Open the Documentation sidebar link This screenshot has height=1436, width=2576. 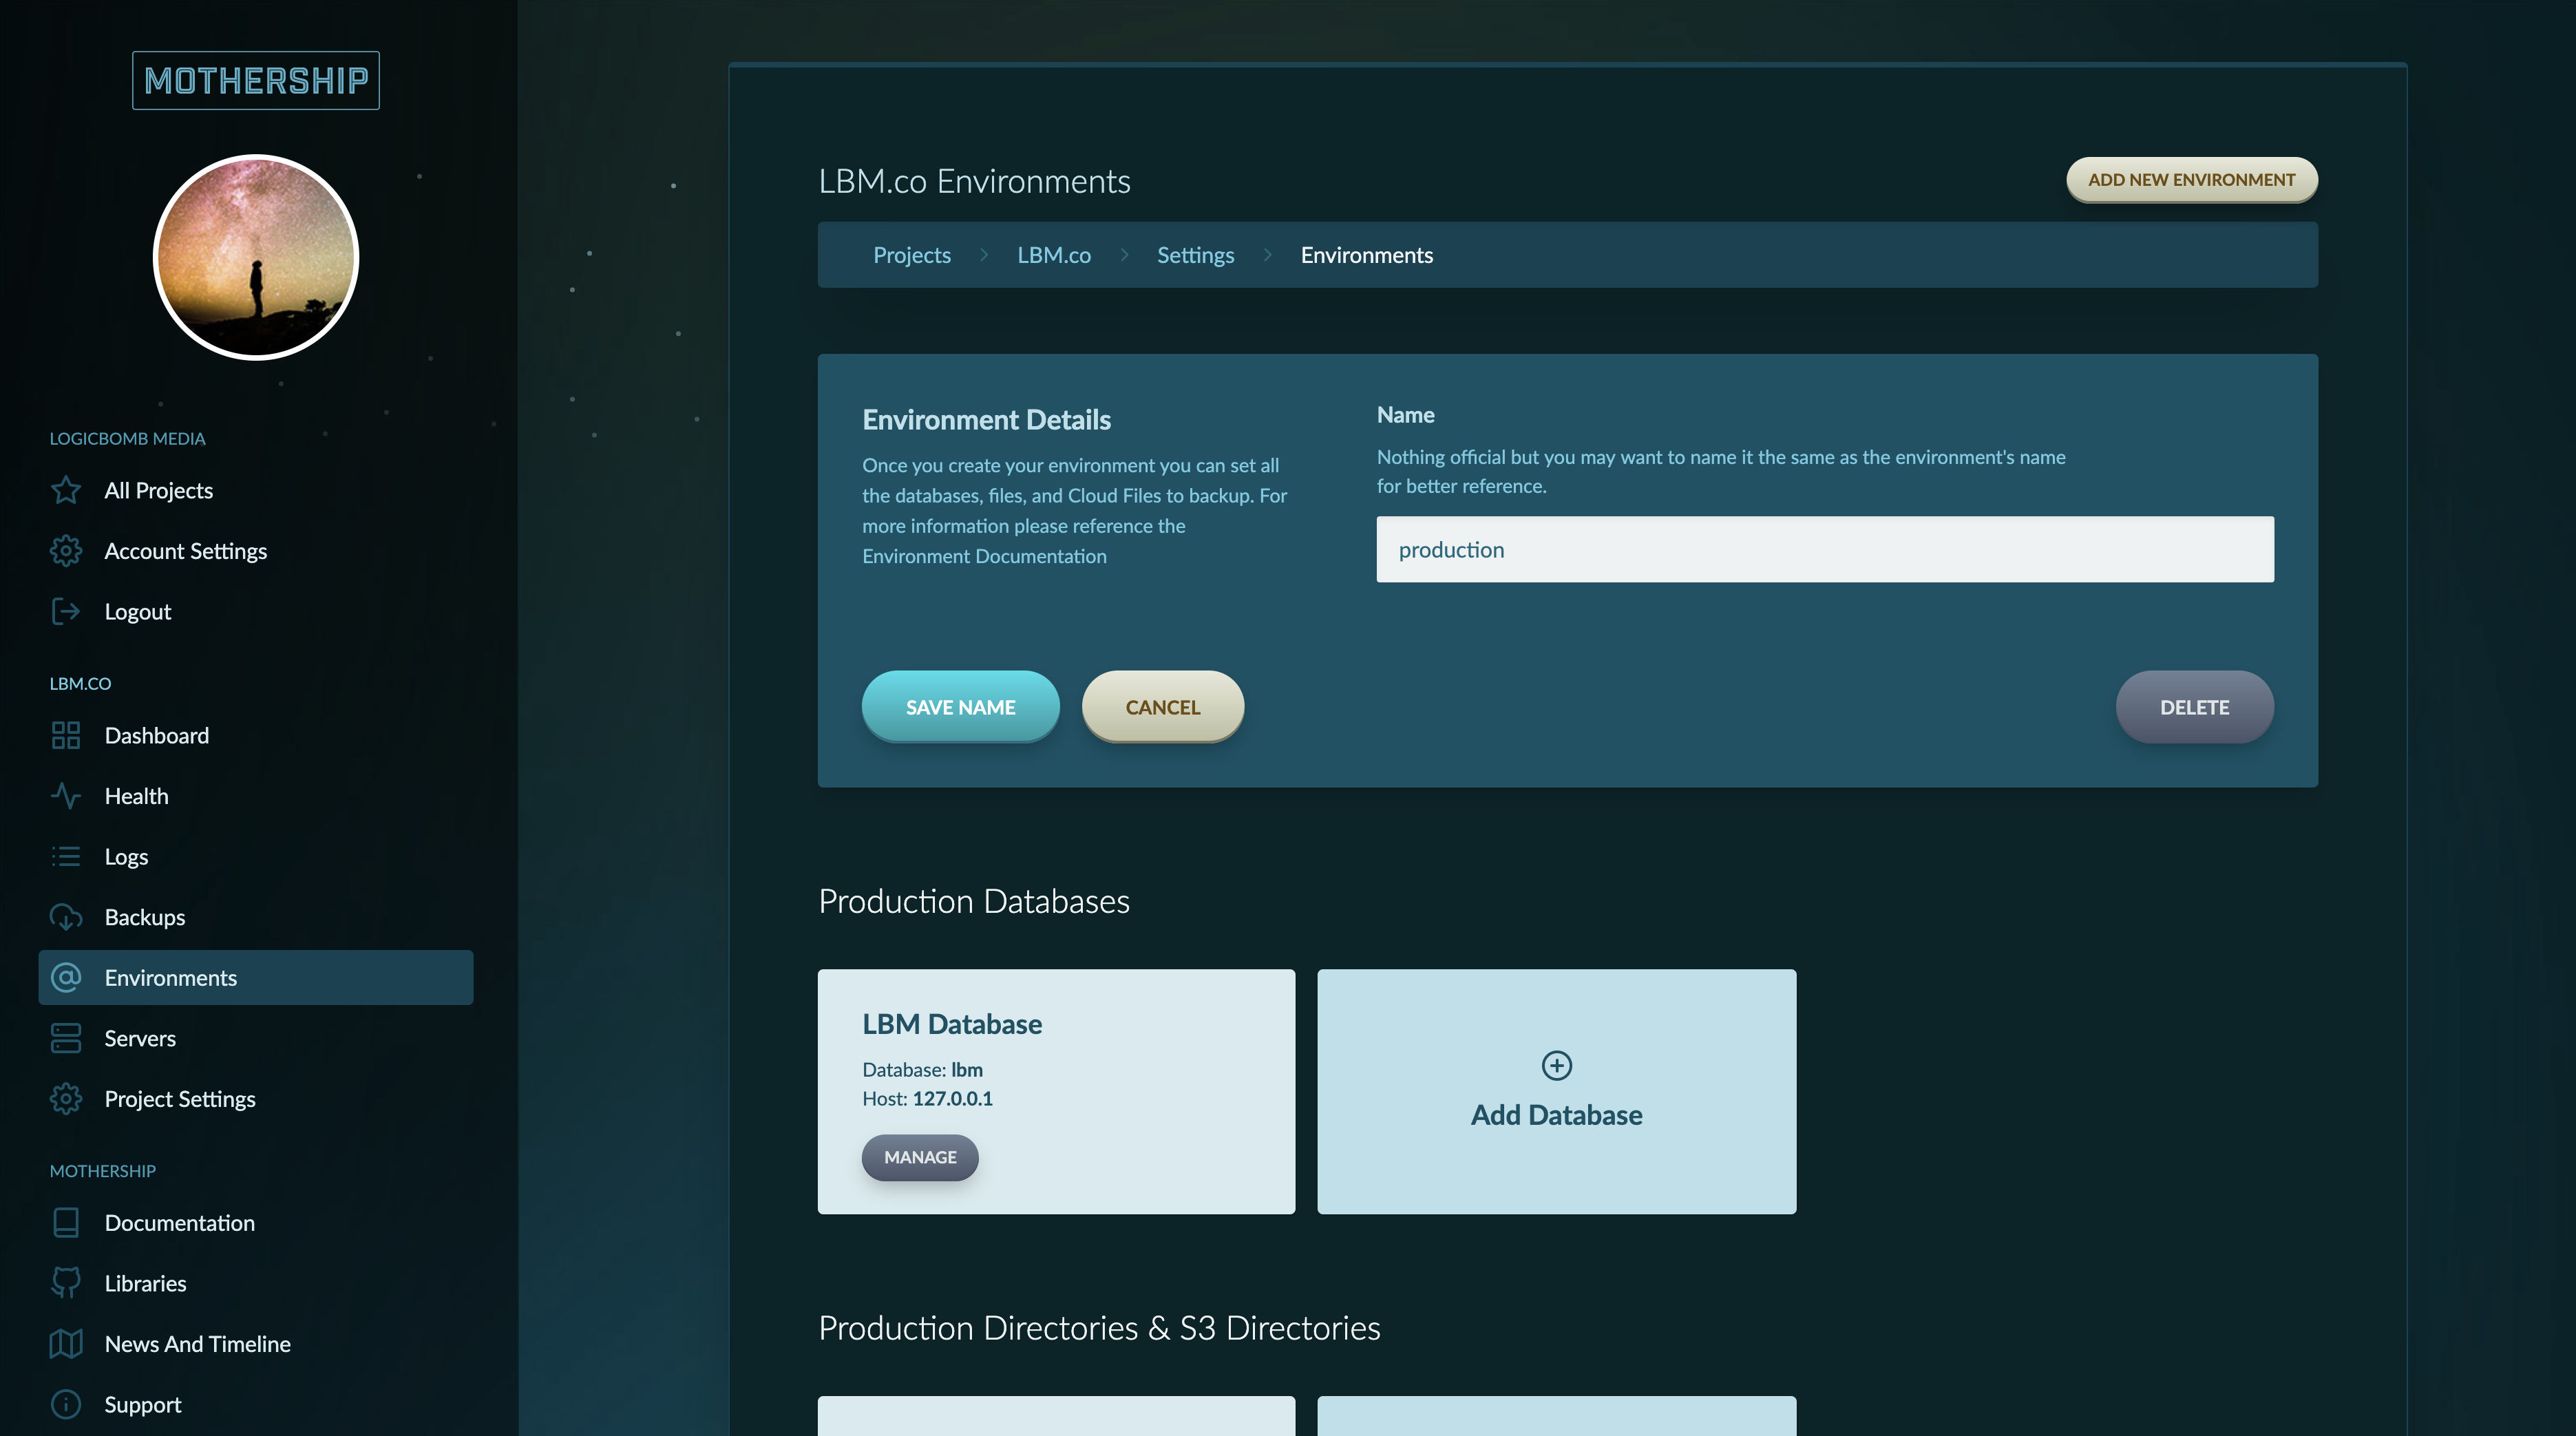(256, 1222)
